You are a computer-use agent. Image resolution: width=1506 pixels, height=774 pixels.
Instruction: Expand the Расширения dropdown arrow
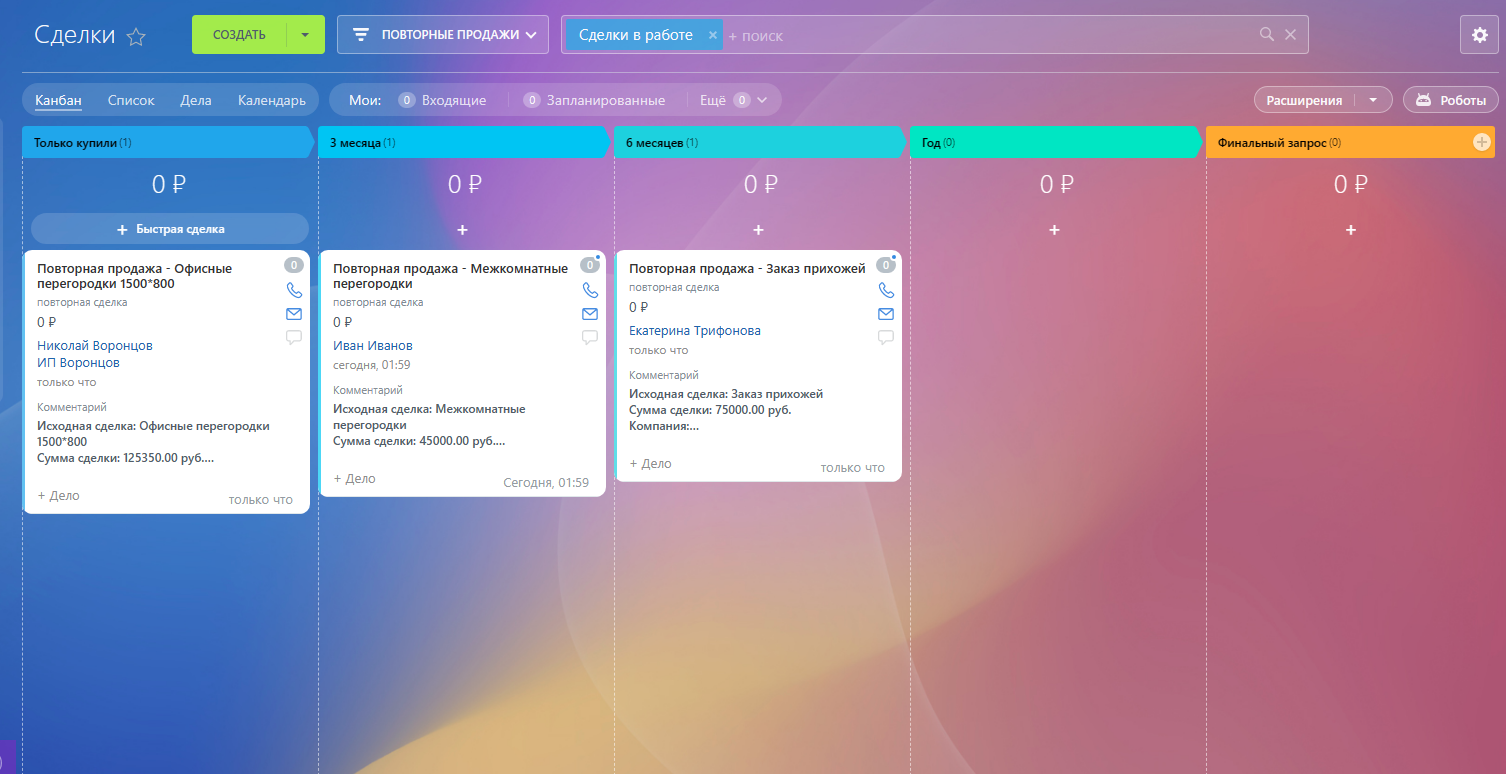(x=1374, y=100)
